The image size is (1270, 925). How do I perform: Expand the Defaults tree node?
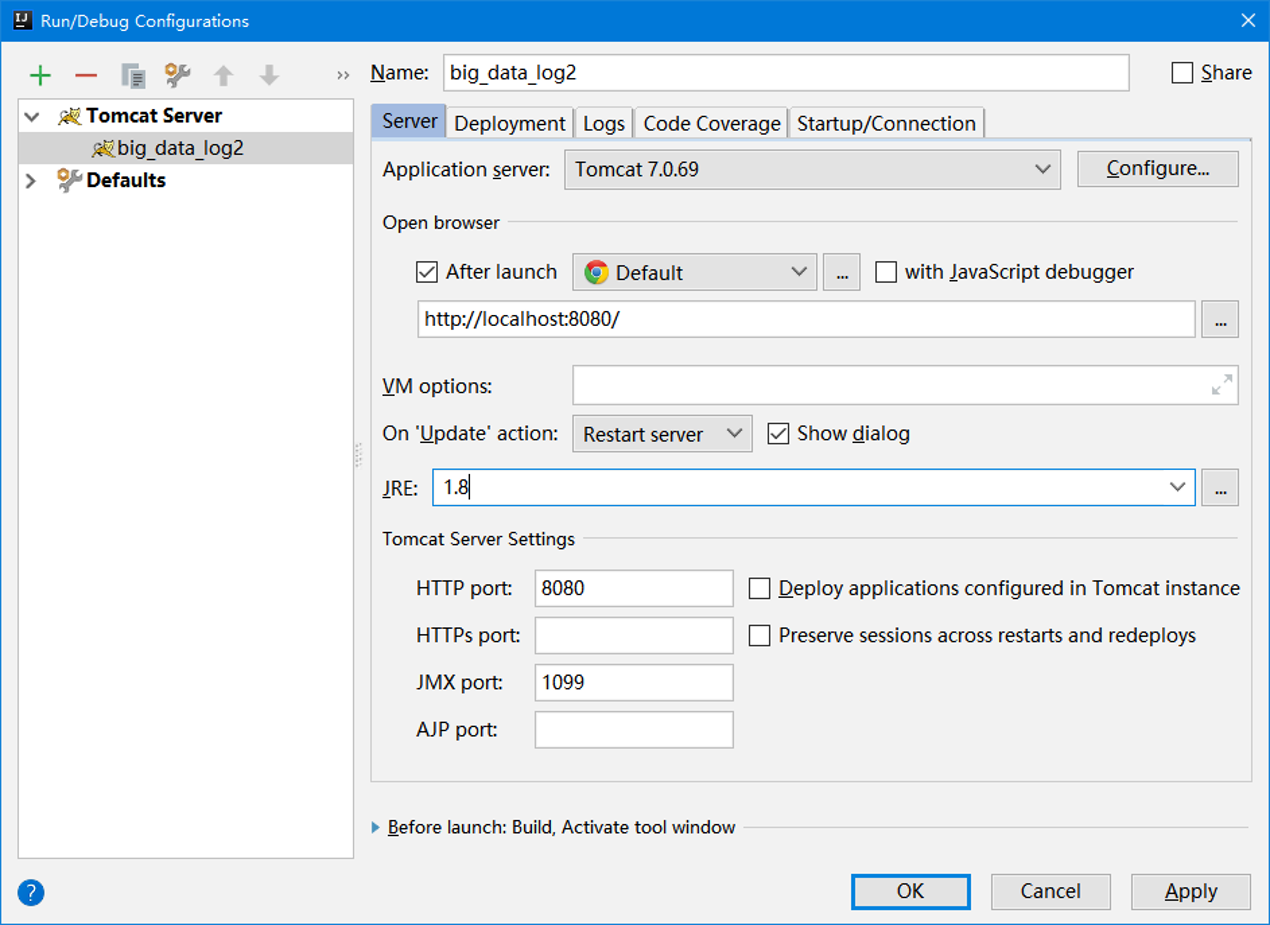31,181
